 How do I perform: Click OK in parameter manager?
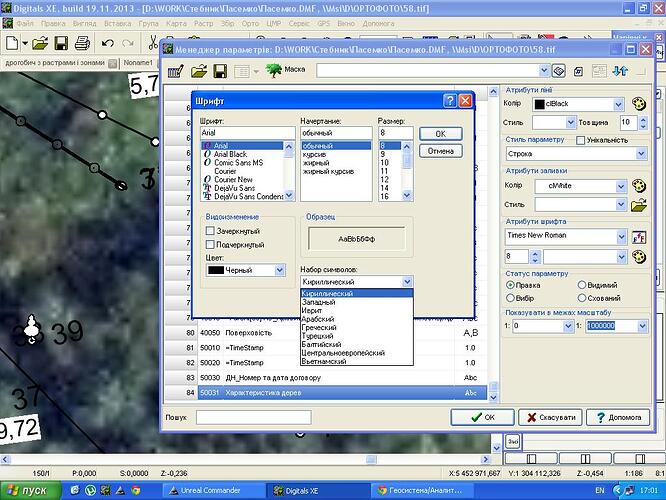coord(483,417)
